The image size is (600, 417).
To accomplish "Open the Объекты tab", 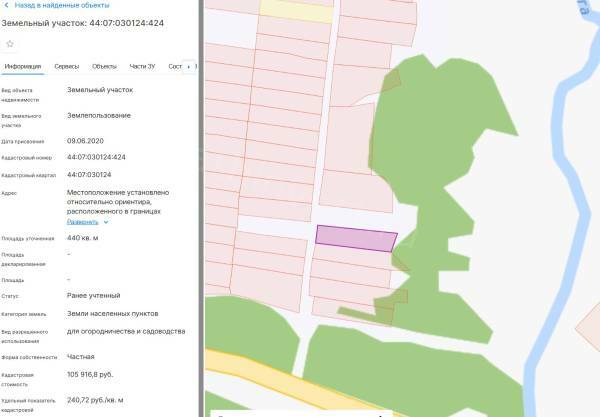I will [x=104, y=66].
